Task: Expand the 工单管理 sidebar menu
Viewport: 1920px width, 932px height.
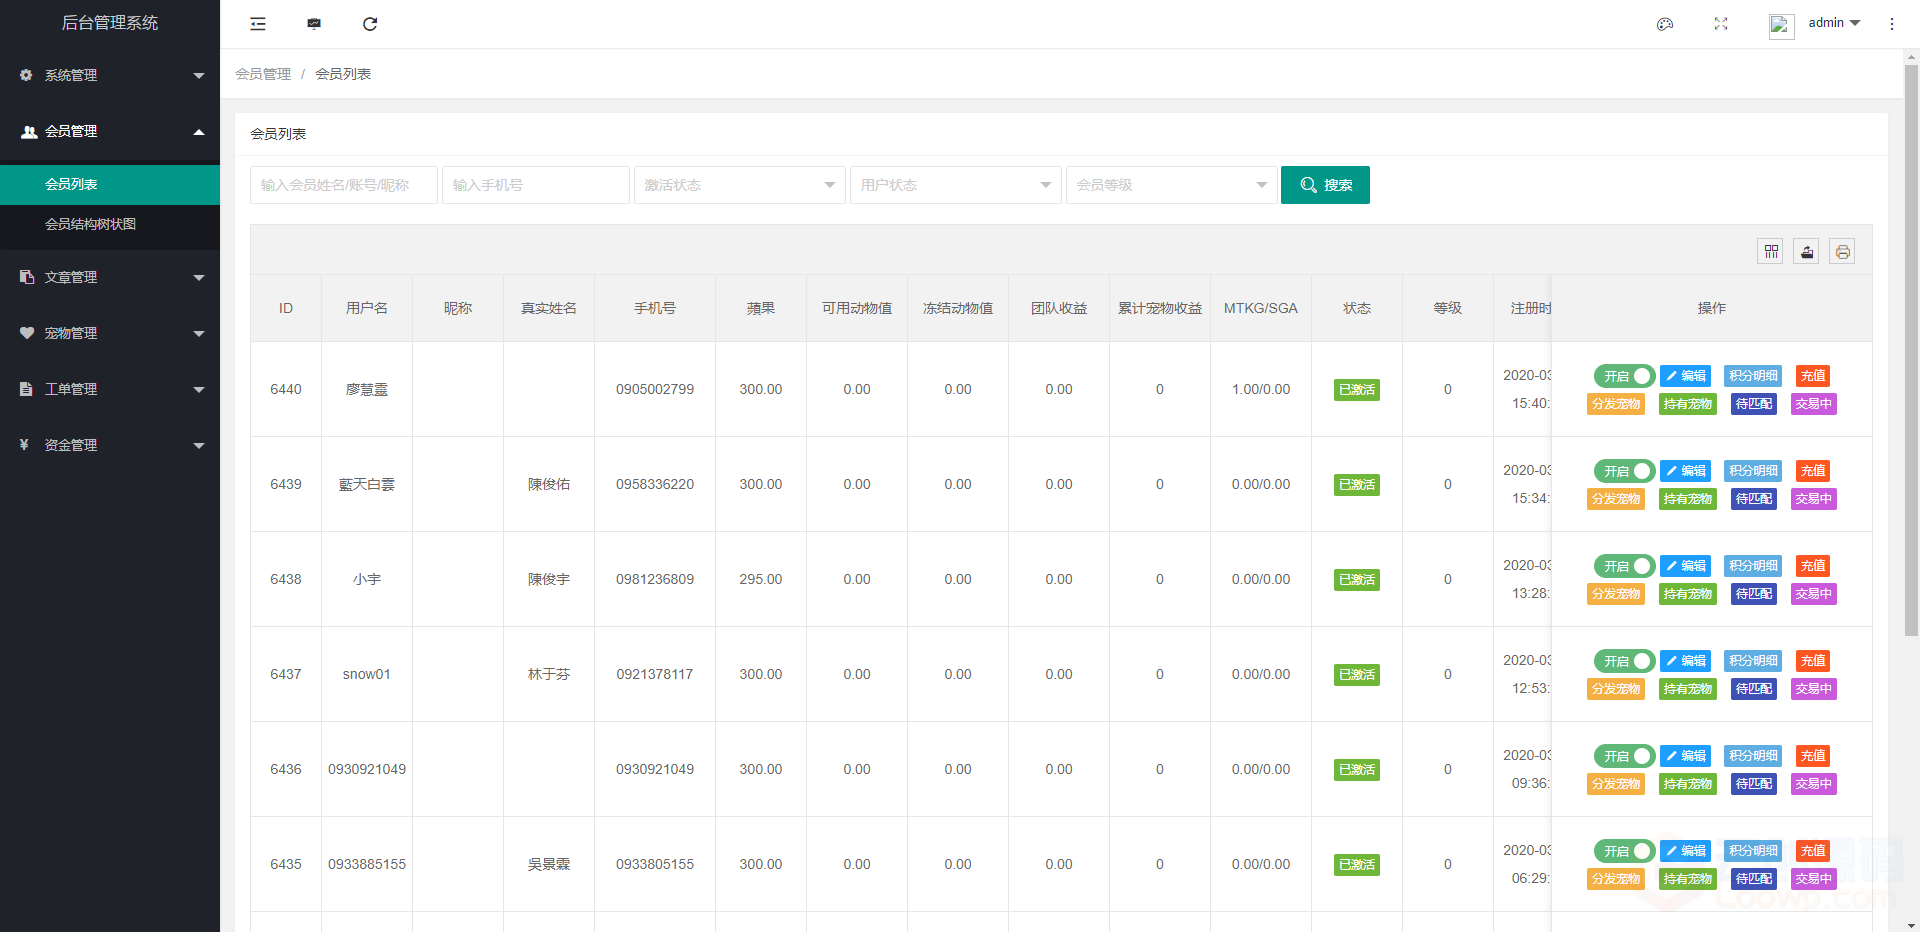Action: (110, 389)
